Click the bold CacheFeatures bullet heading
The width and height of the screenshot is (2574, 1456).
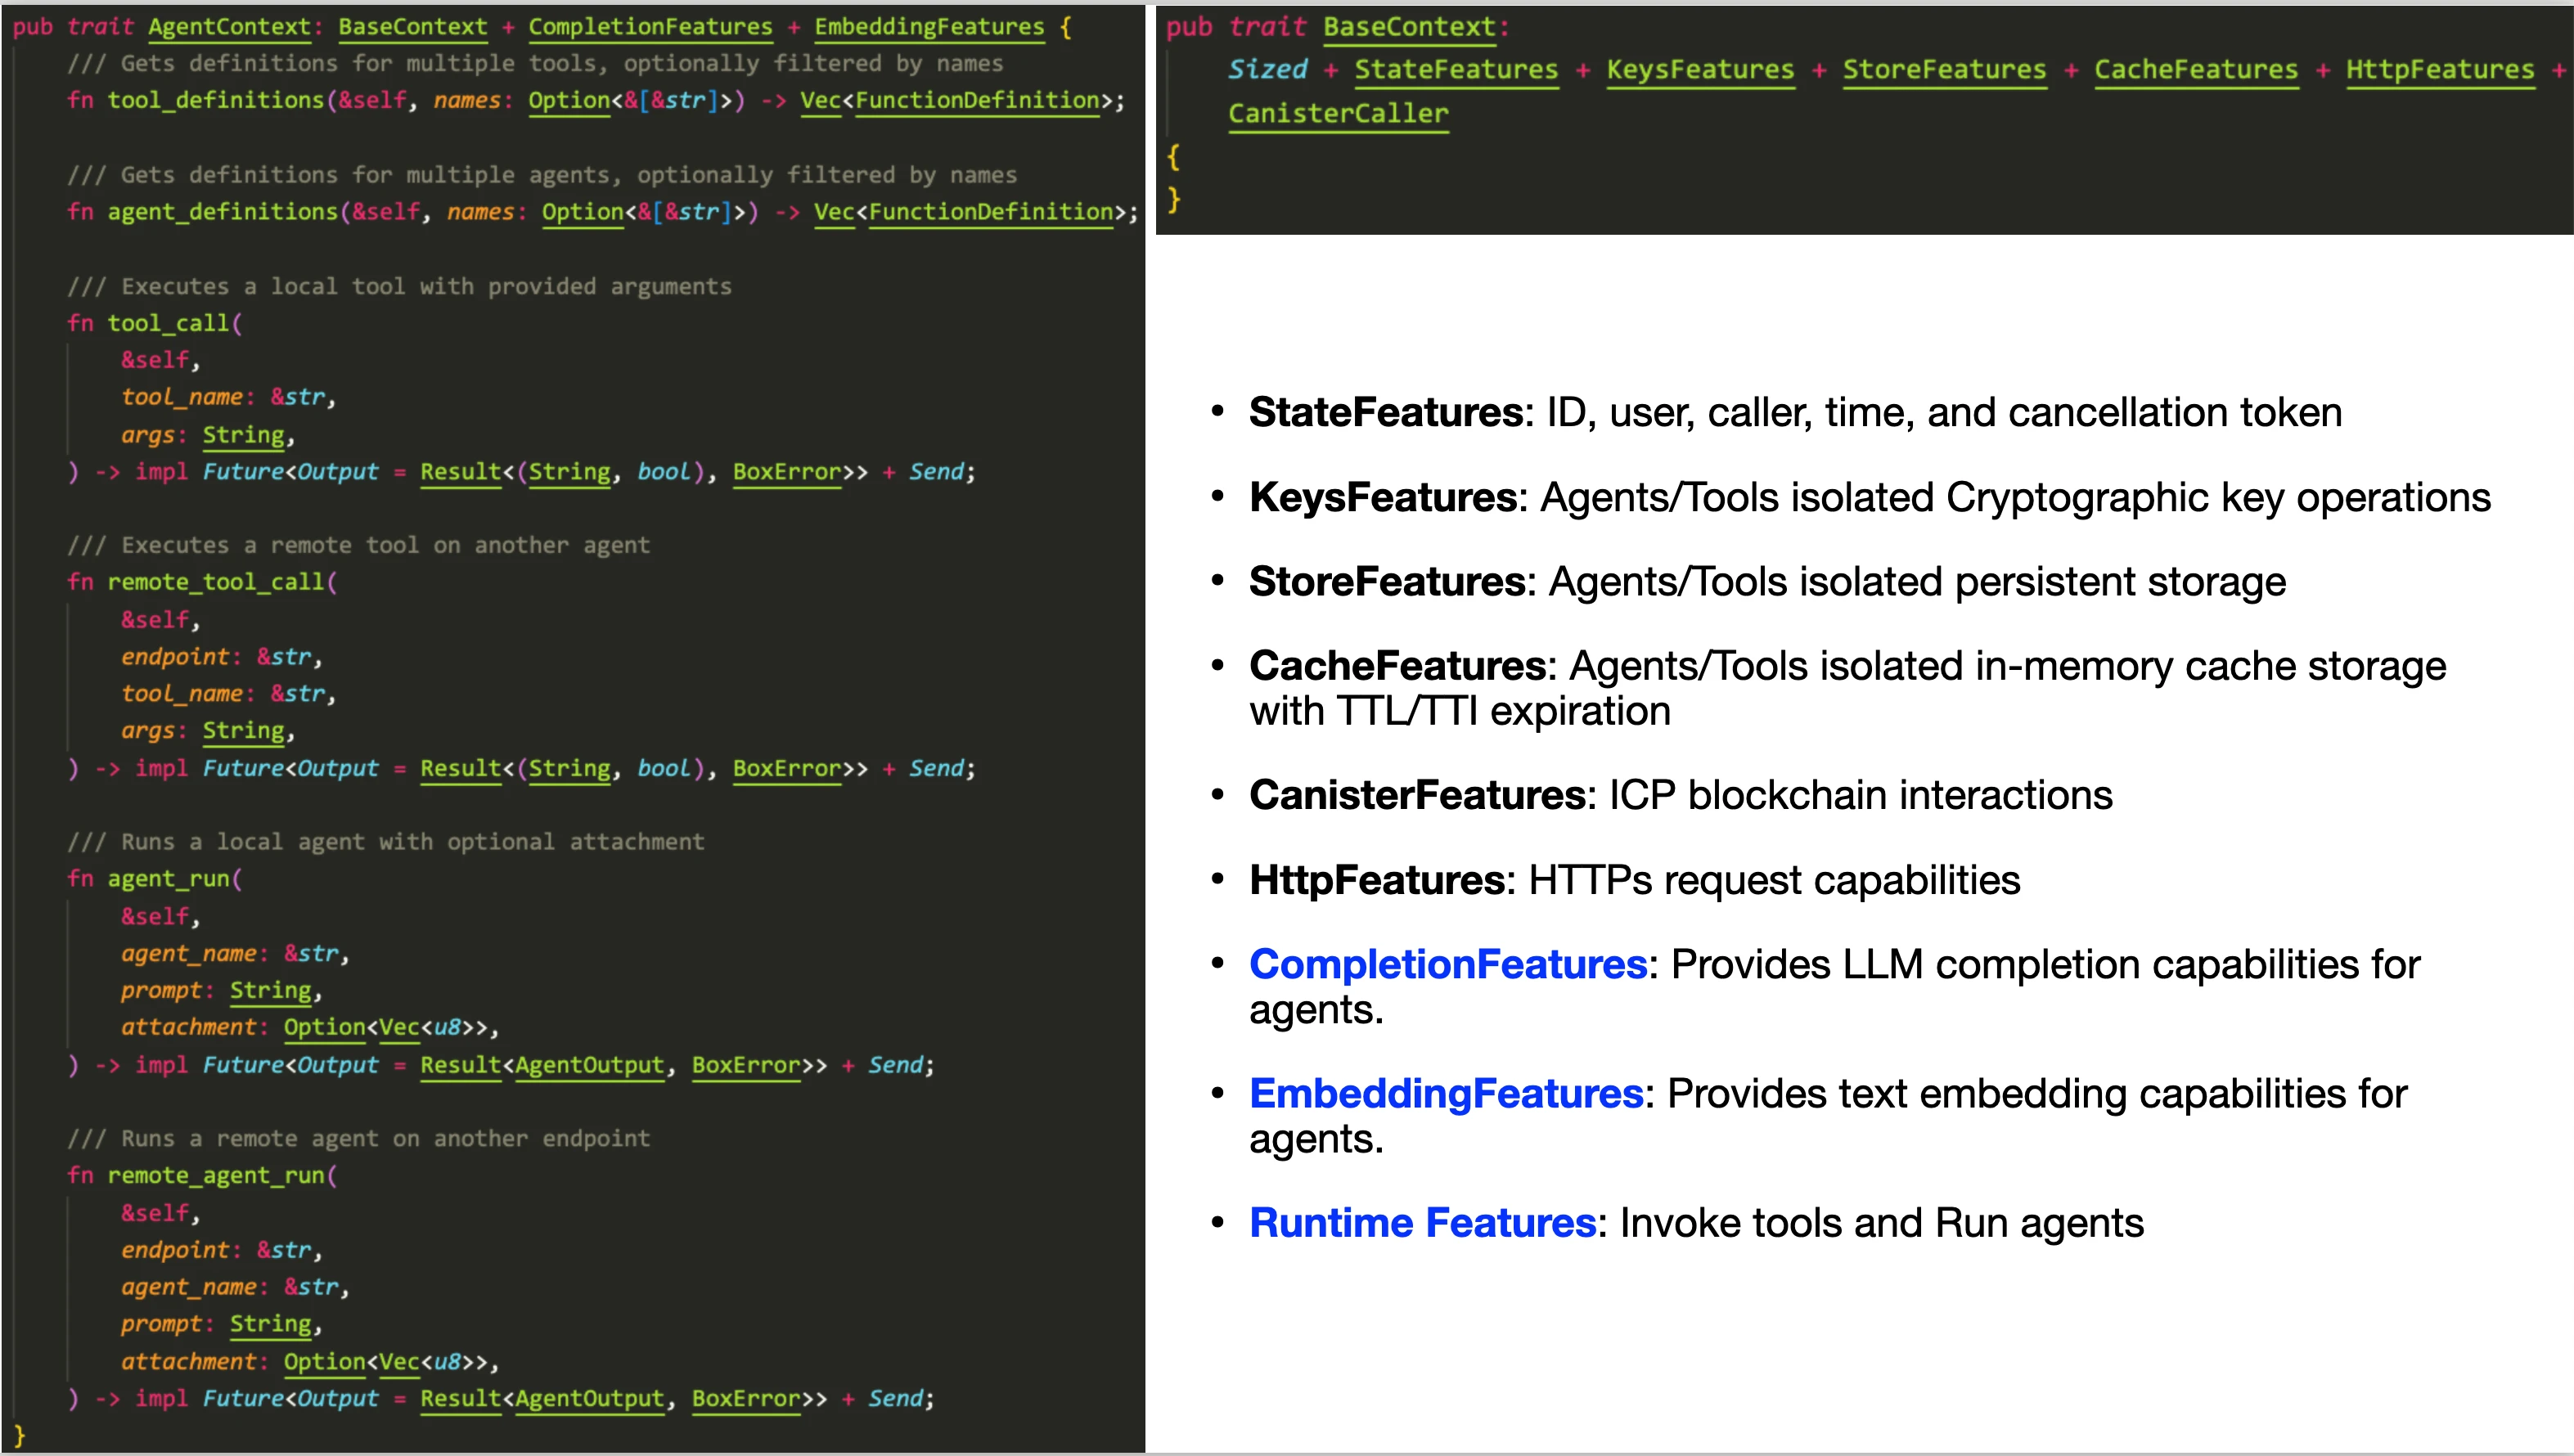(x=1398, y=665)
